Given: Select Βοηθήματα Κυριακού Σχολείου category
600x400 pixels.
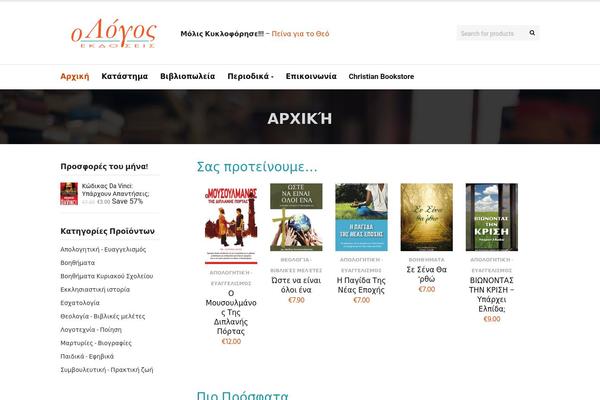Looking at the screenshot, I should click(107, 276).
